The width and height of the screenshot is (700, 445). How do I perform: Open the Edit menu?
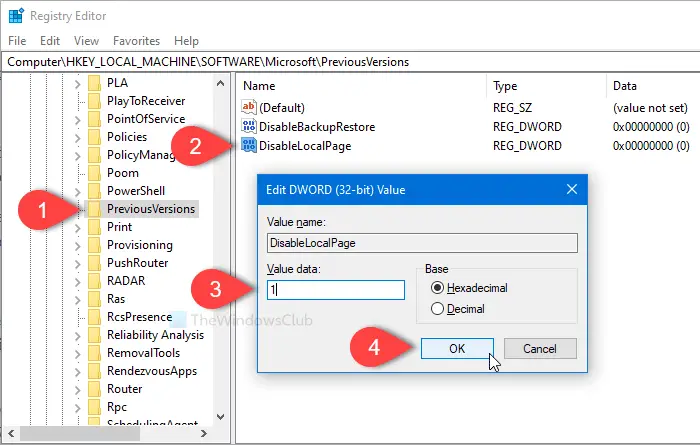[x=50, y=41]
